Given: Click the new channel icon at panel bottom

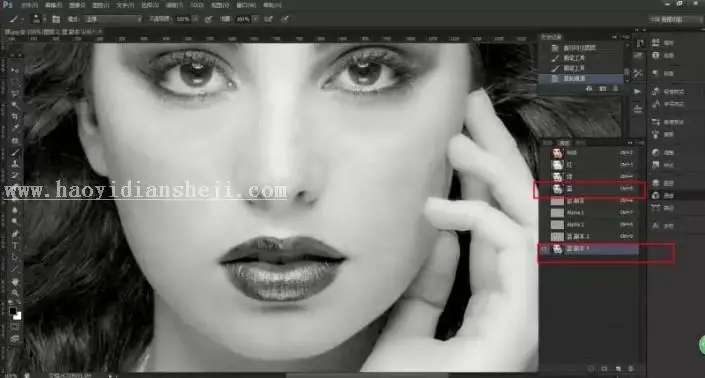Looking at the screenshot, I should (618, 369).
